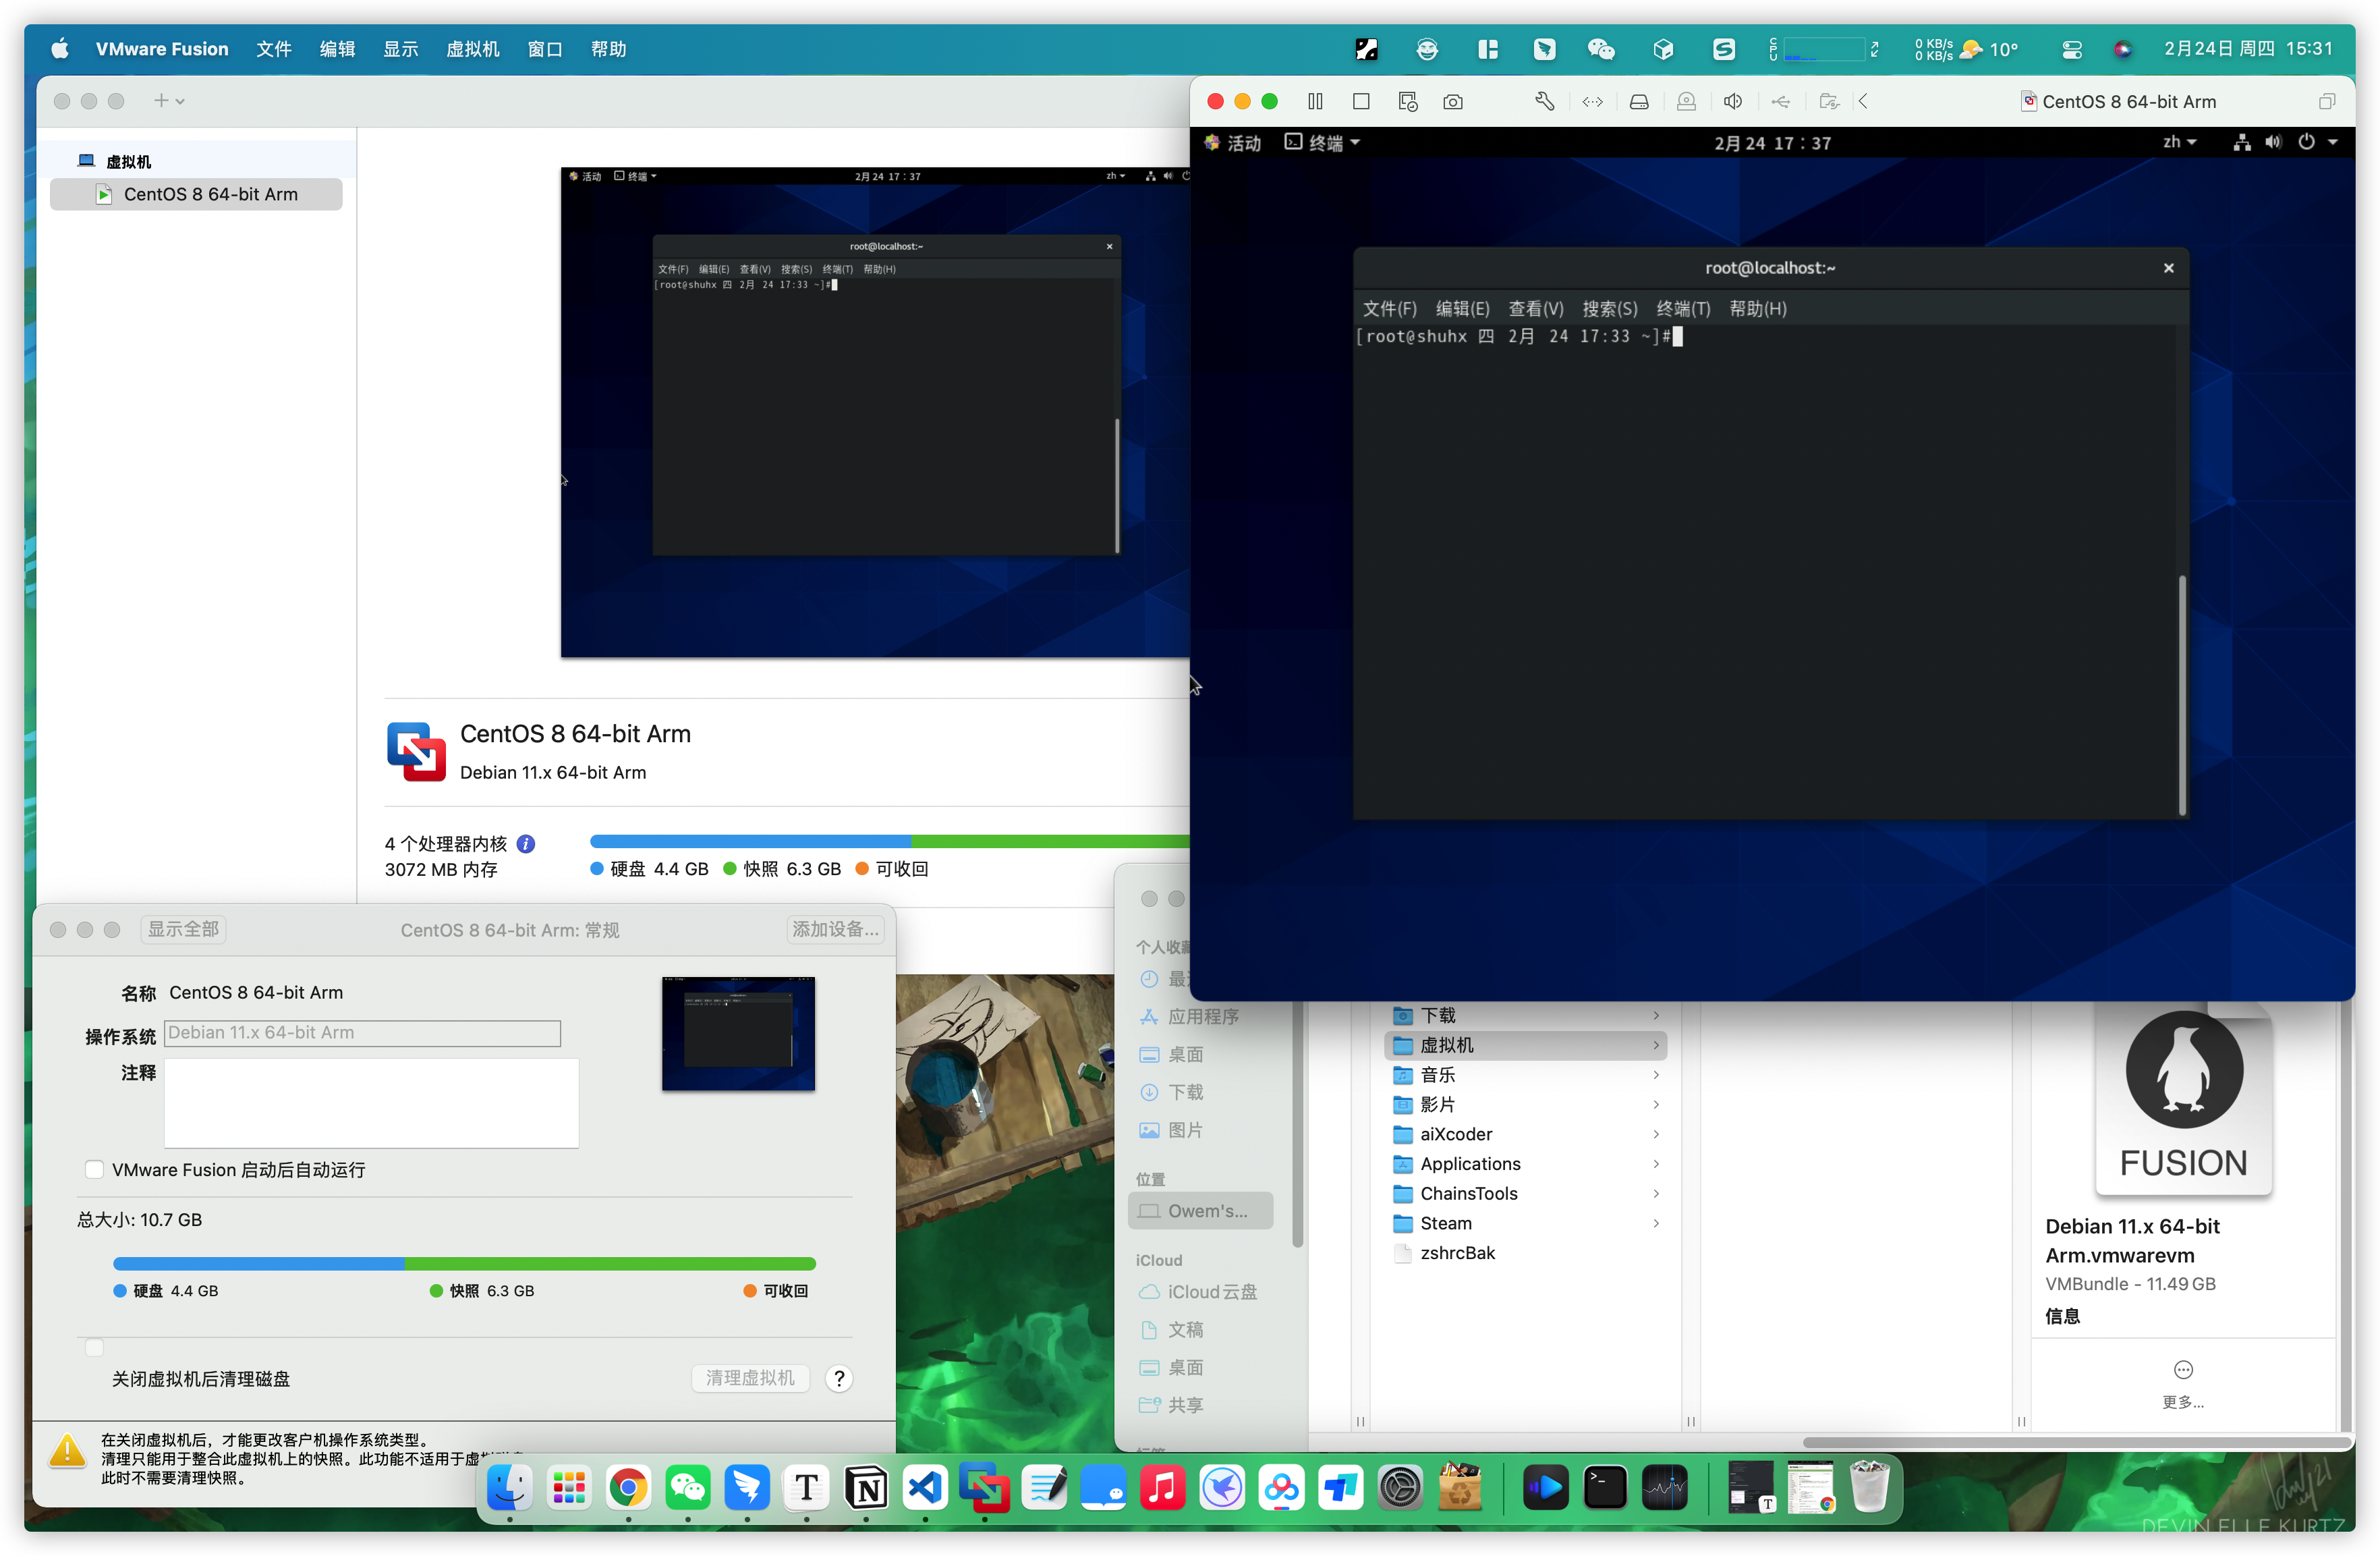Open the 查看(V) menu in the terminal
This screenshot has height=1556, width=2380.
click(x=1535, y=309)
